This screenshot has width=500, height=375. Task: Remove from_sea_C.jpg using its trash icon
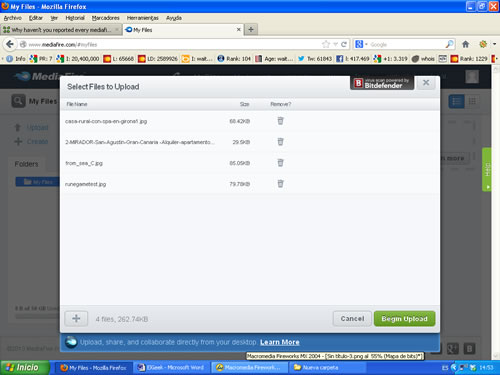tap(280, 163)
